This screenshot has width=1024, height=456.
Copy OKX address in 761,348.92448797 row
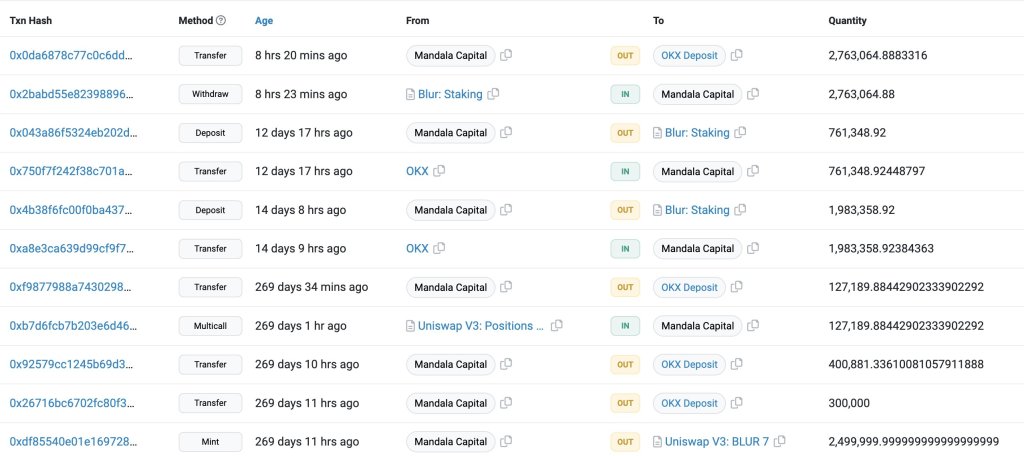[x=440, y=172]
